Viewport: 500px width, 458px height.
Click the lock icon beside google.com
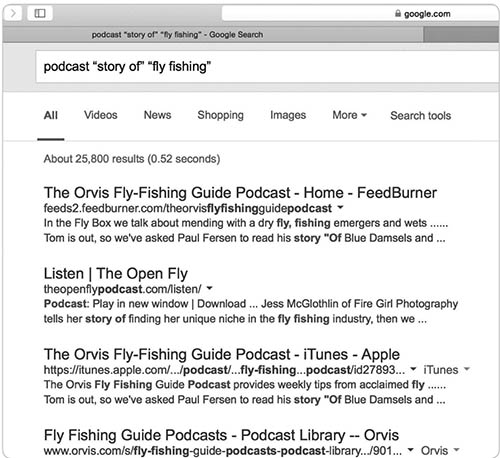coord(398,13)
